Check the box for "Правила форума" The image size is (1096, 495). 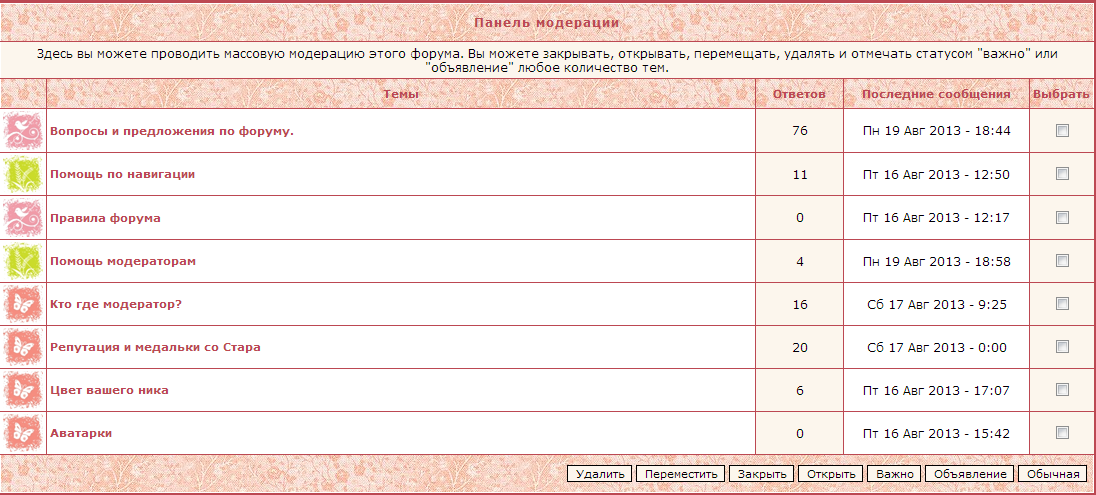pyautogui.click(x=1062, y=217)
